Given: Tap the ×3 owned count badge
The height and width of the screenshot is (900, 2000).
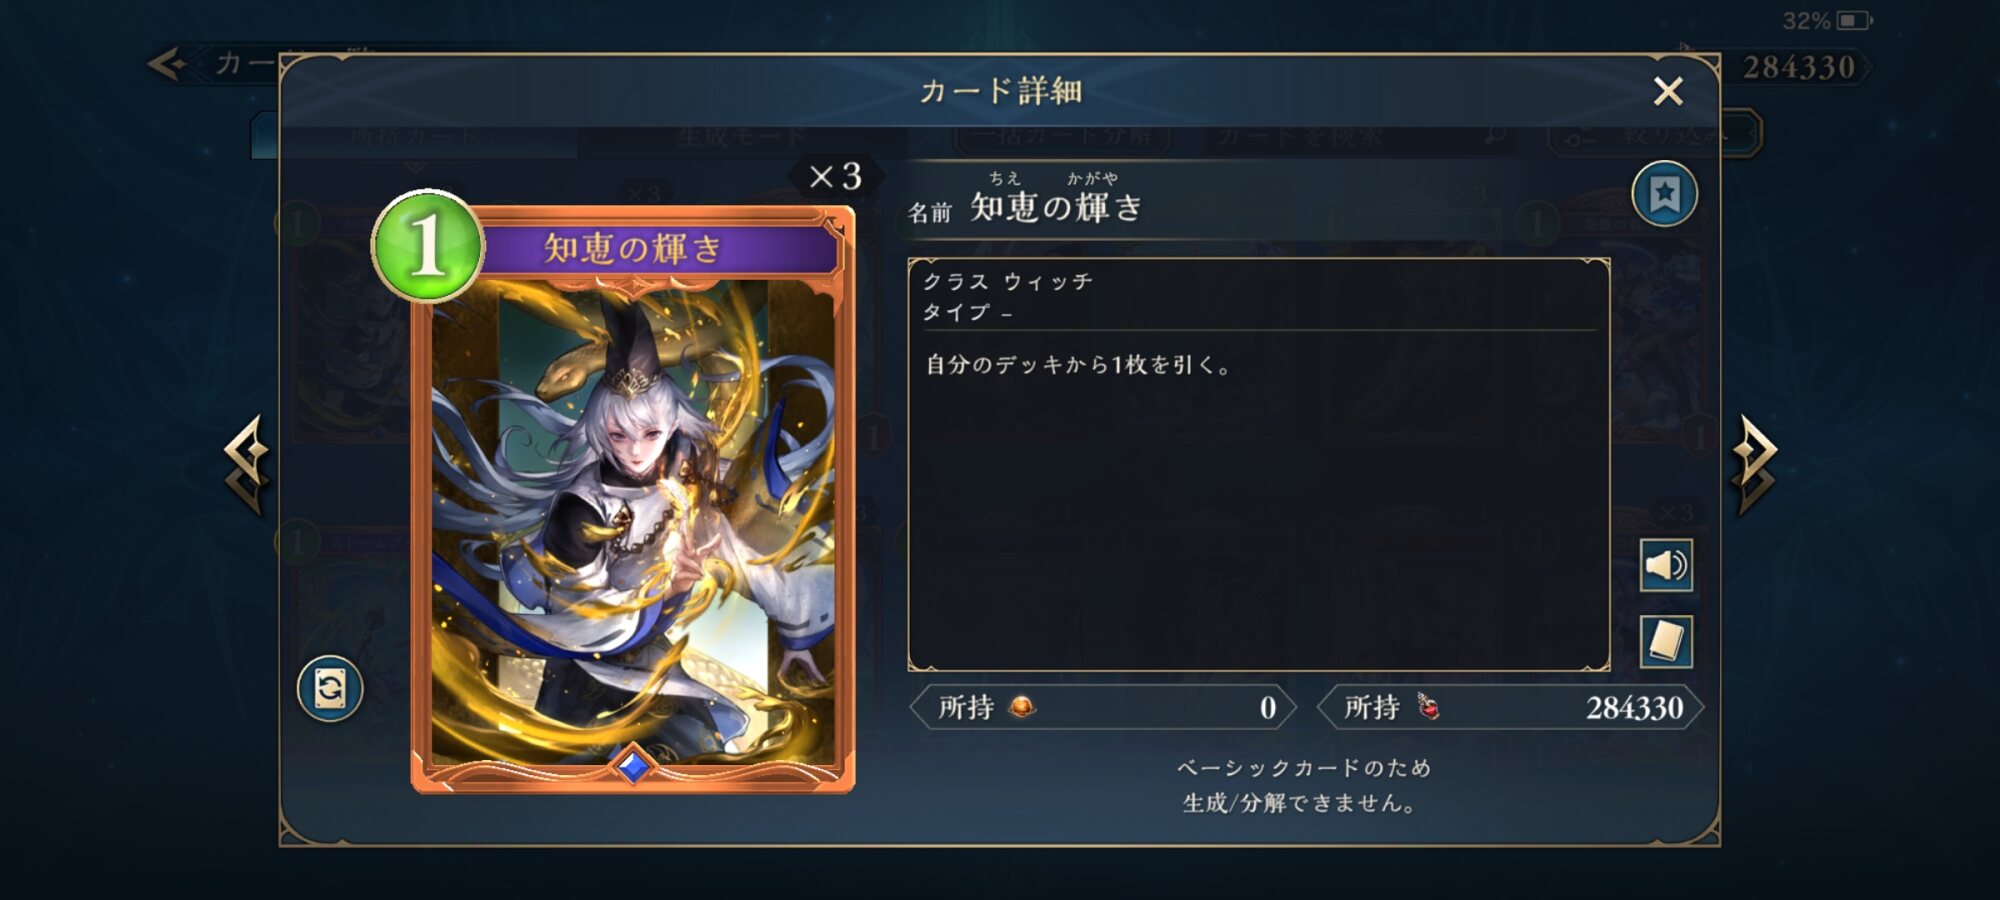Looking at the screenshot, I should point(835,177).
